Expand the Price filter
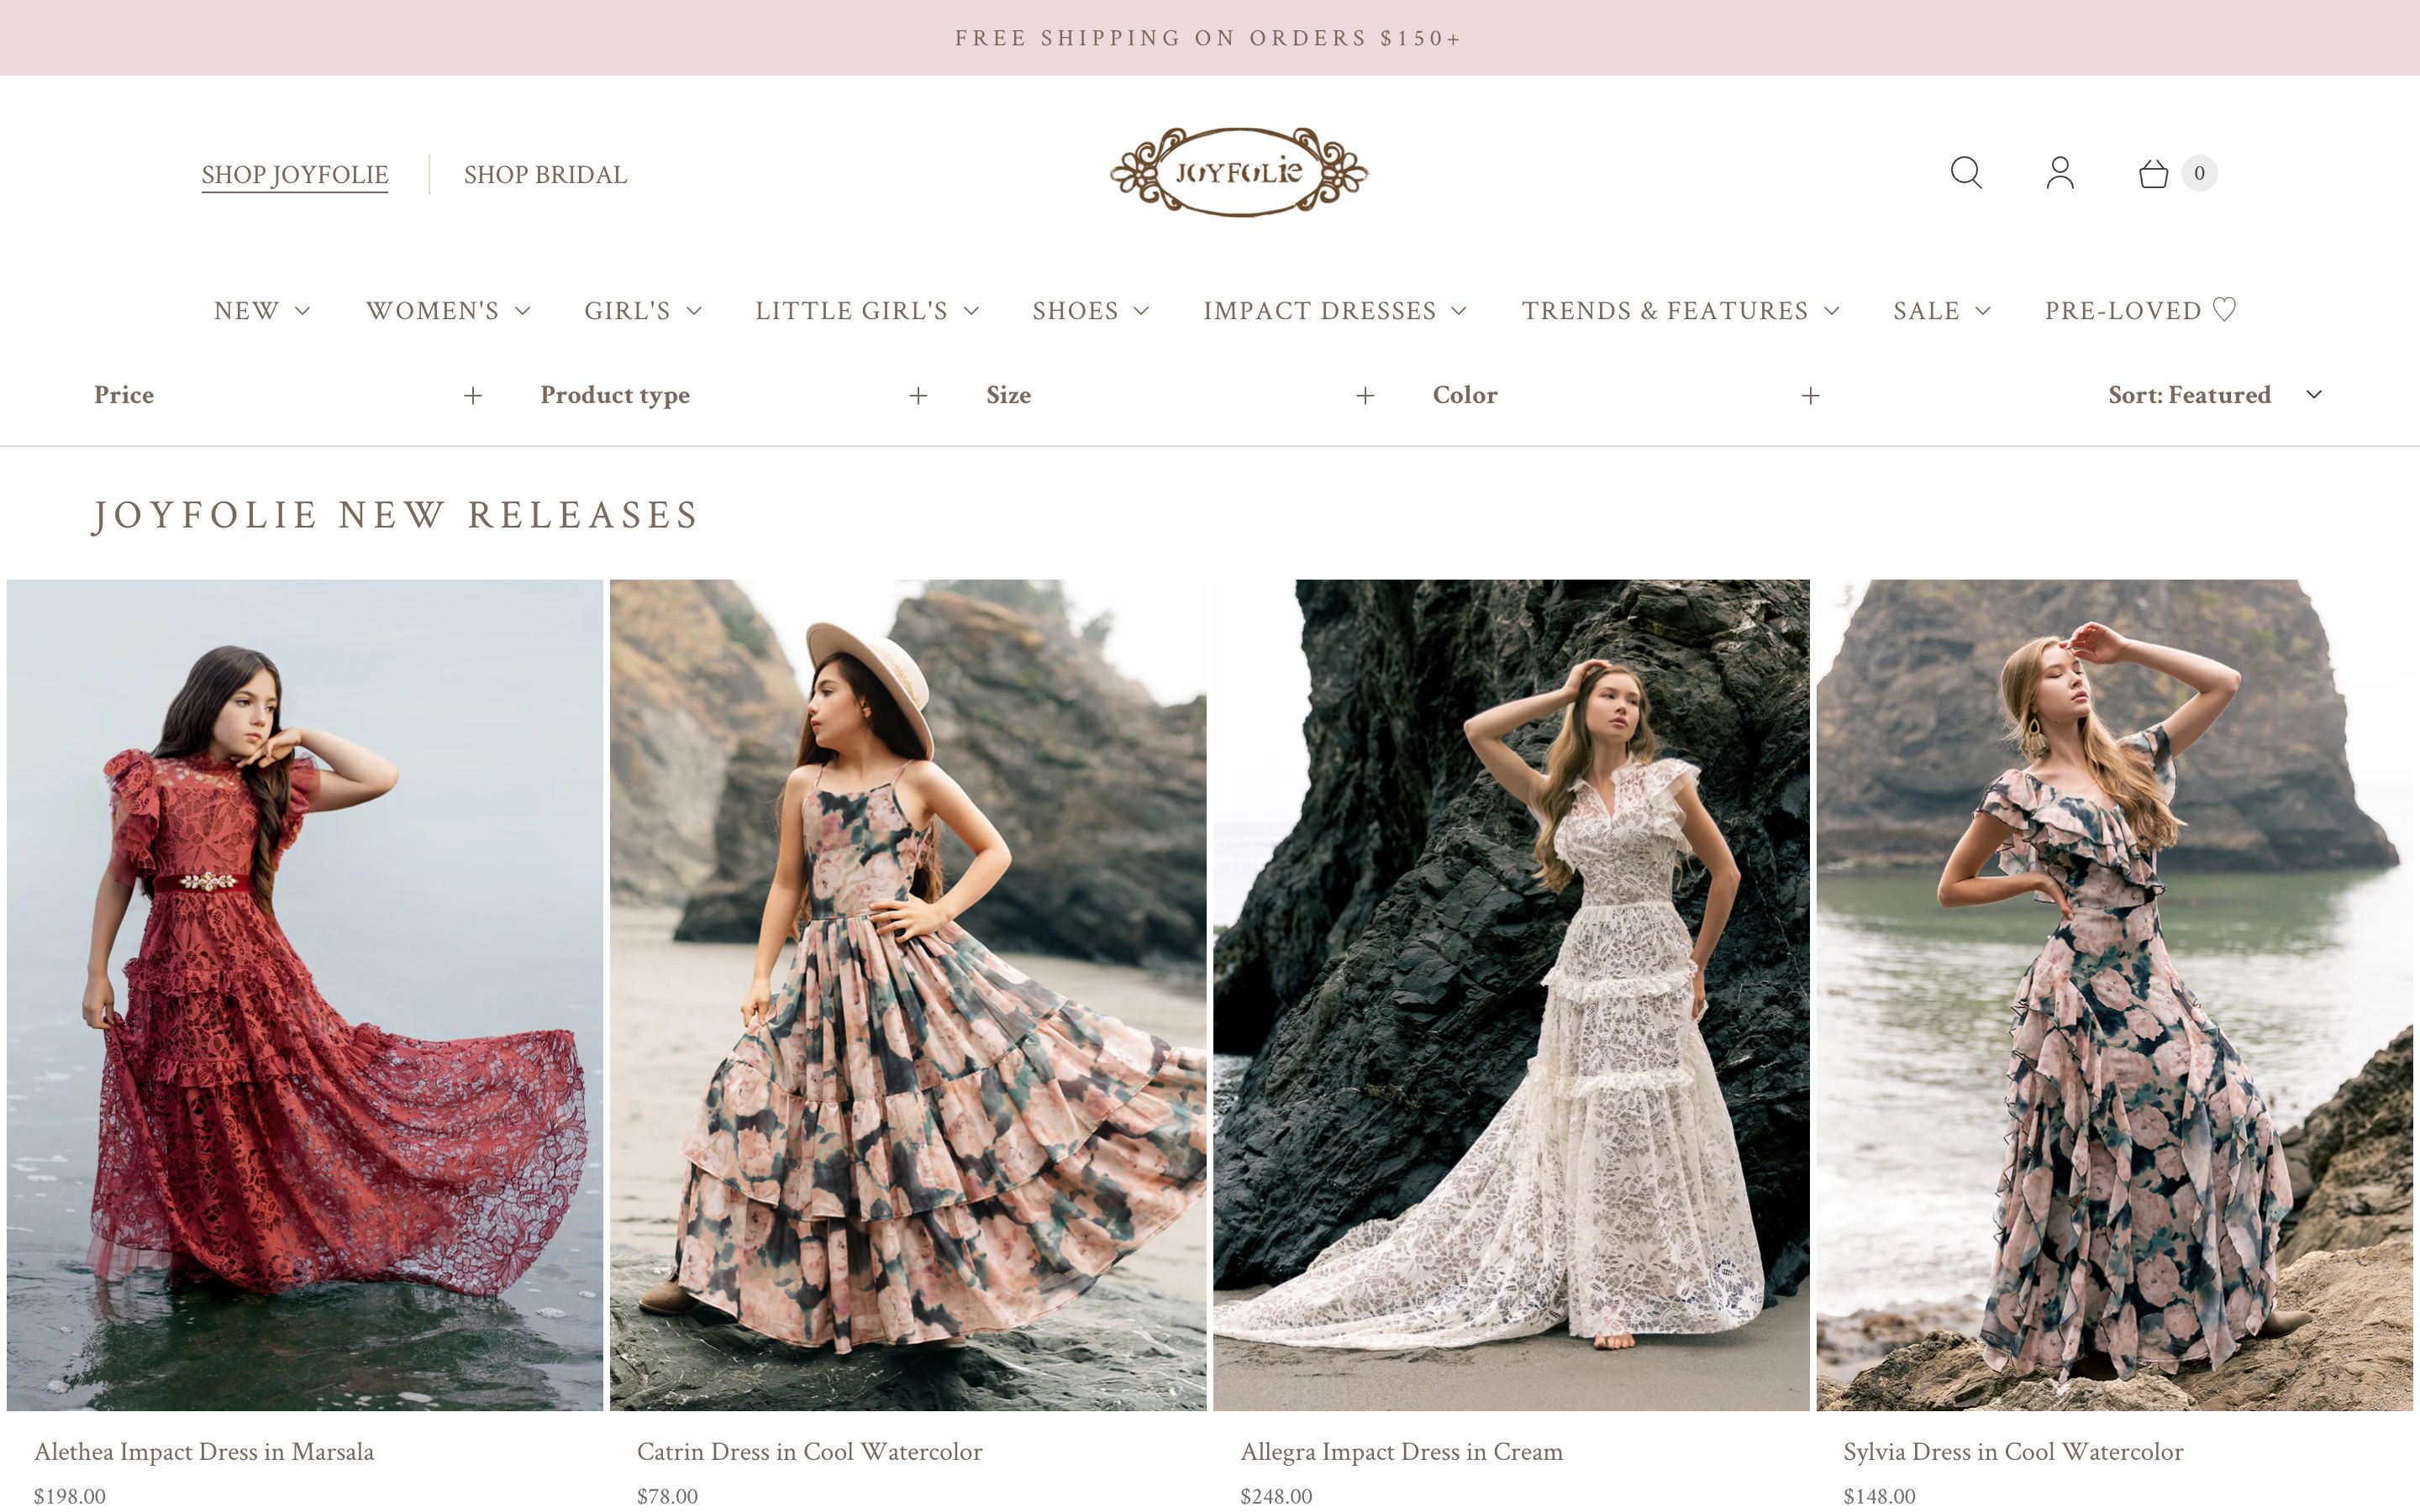 pyautogui.click(x=471, y=395)
